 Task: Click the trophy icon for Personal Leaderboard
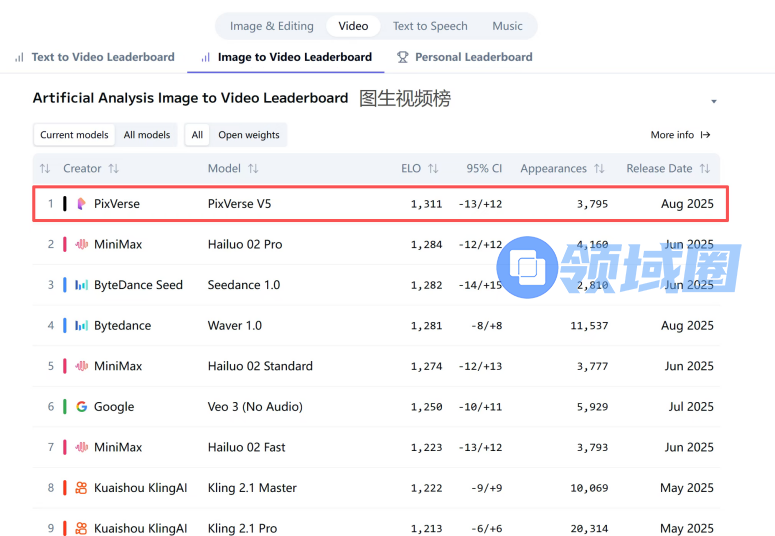point(402,58)
